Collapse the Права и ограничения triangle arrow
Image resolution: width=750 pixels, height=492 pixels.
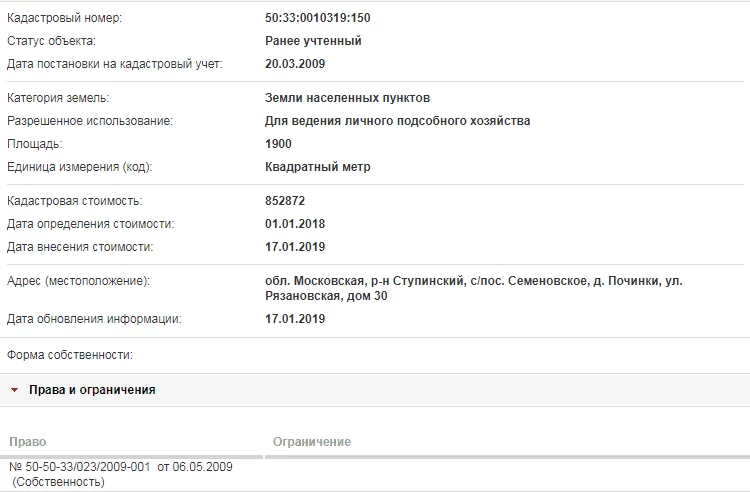[x=14, y=390]
